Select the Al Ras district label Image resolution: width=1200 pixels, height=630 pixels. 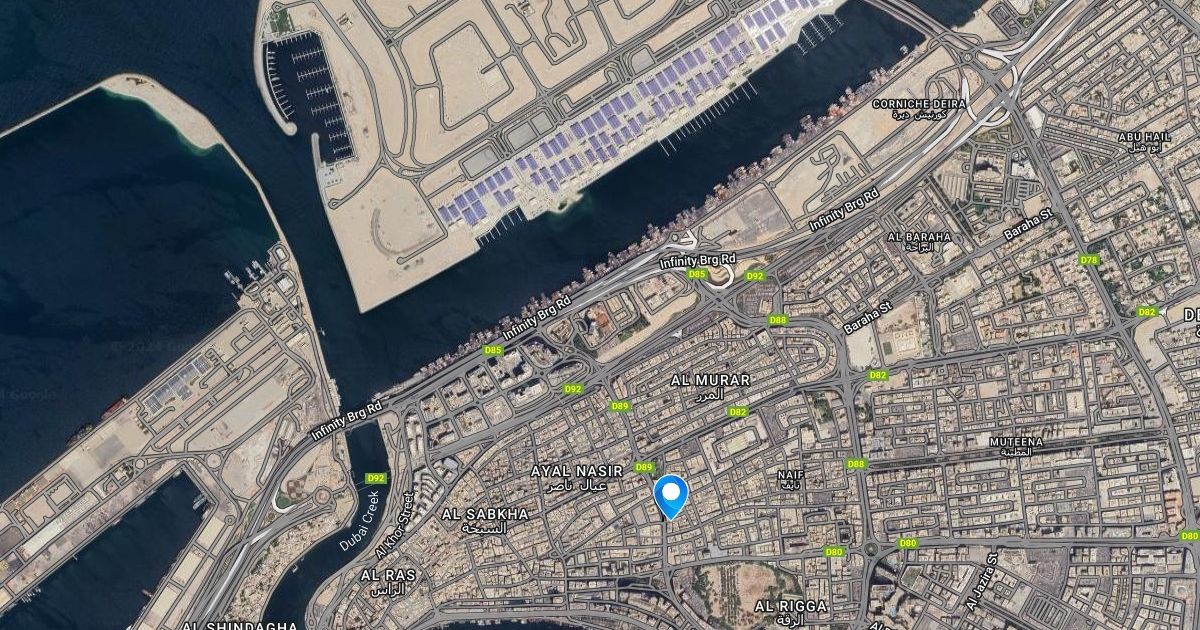(388, 581)
